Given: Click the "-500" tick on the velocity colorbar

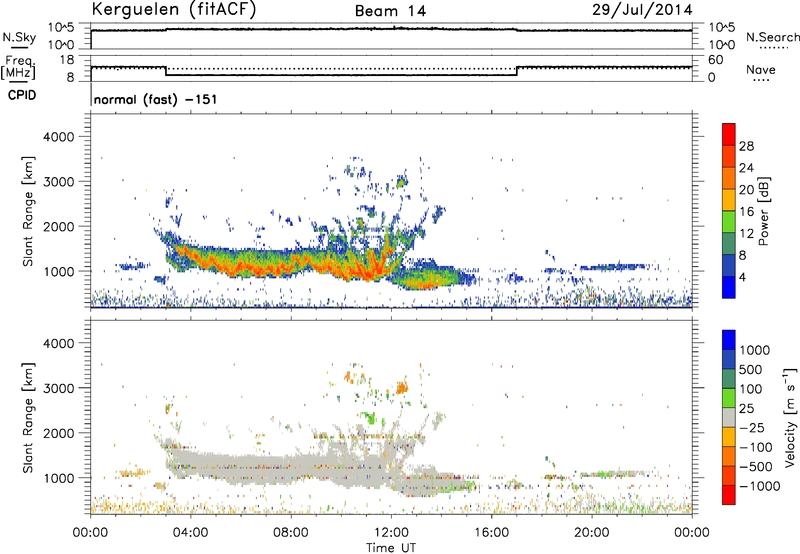Looking at the screenshot, I should 756,466.
